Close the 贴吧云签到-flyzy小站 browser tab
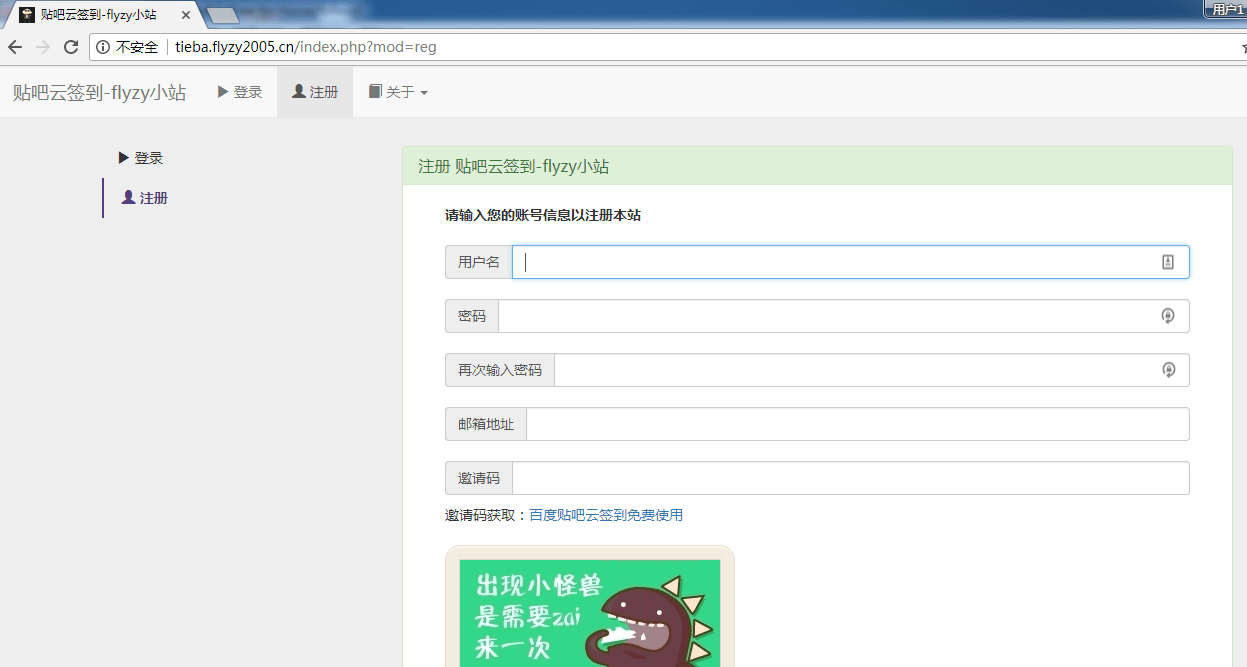The height and width of the screenshot is (667, 1247). [x=186, y=15]
